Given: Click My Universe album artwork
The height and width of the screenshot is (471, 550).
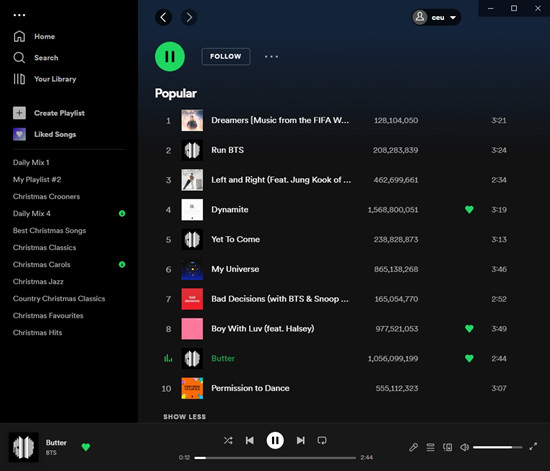Looking at the screenshot, I should [192, 269].
